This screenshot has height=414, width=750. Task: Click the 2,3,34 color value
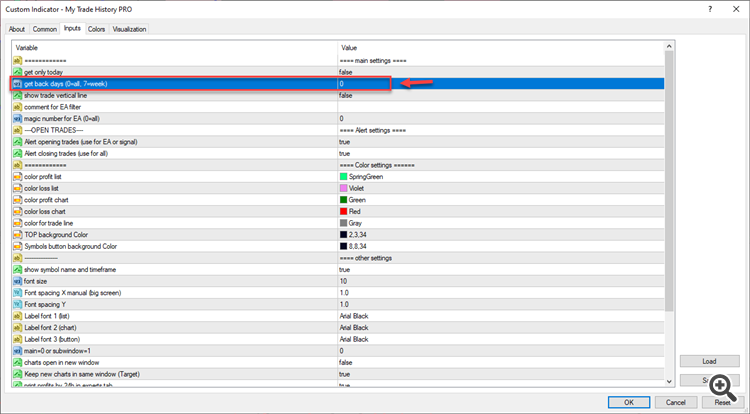(x=358, y=235)
